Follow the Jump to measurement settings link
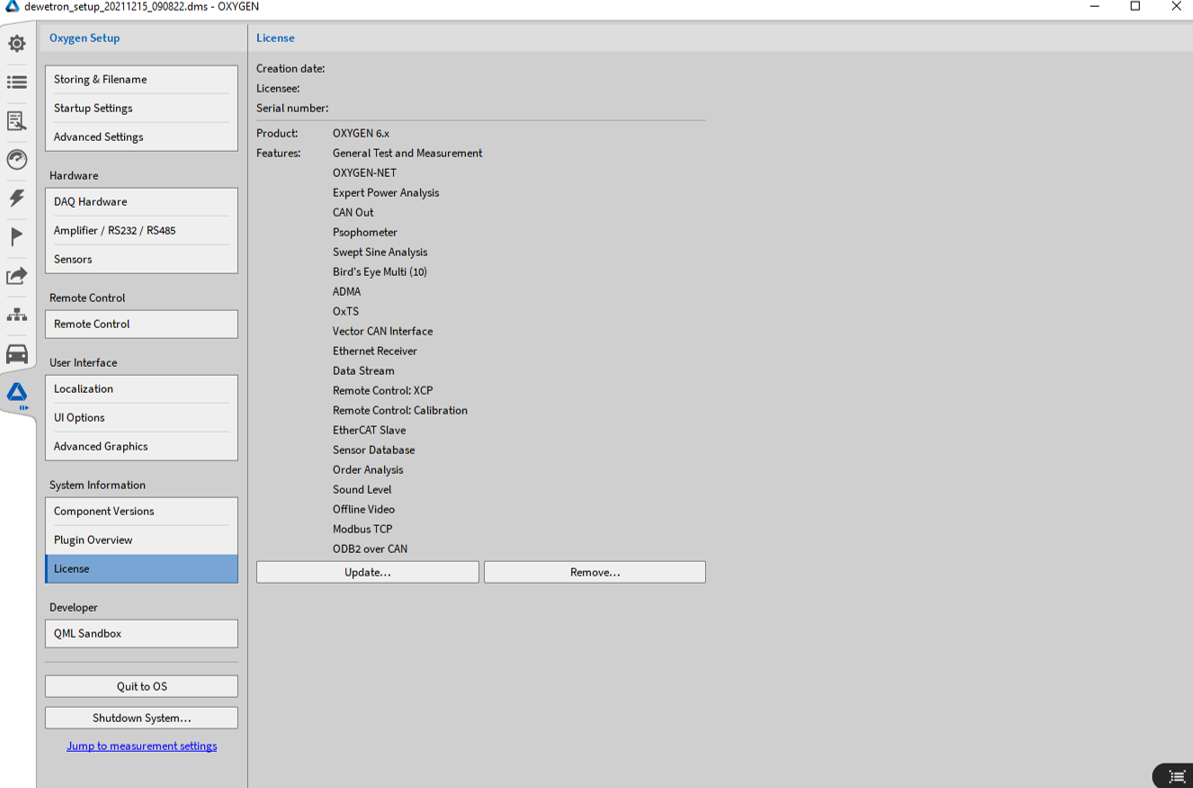Viewport: 1193px width, 788px height. point(141,746)
